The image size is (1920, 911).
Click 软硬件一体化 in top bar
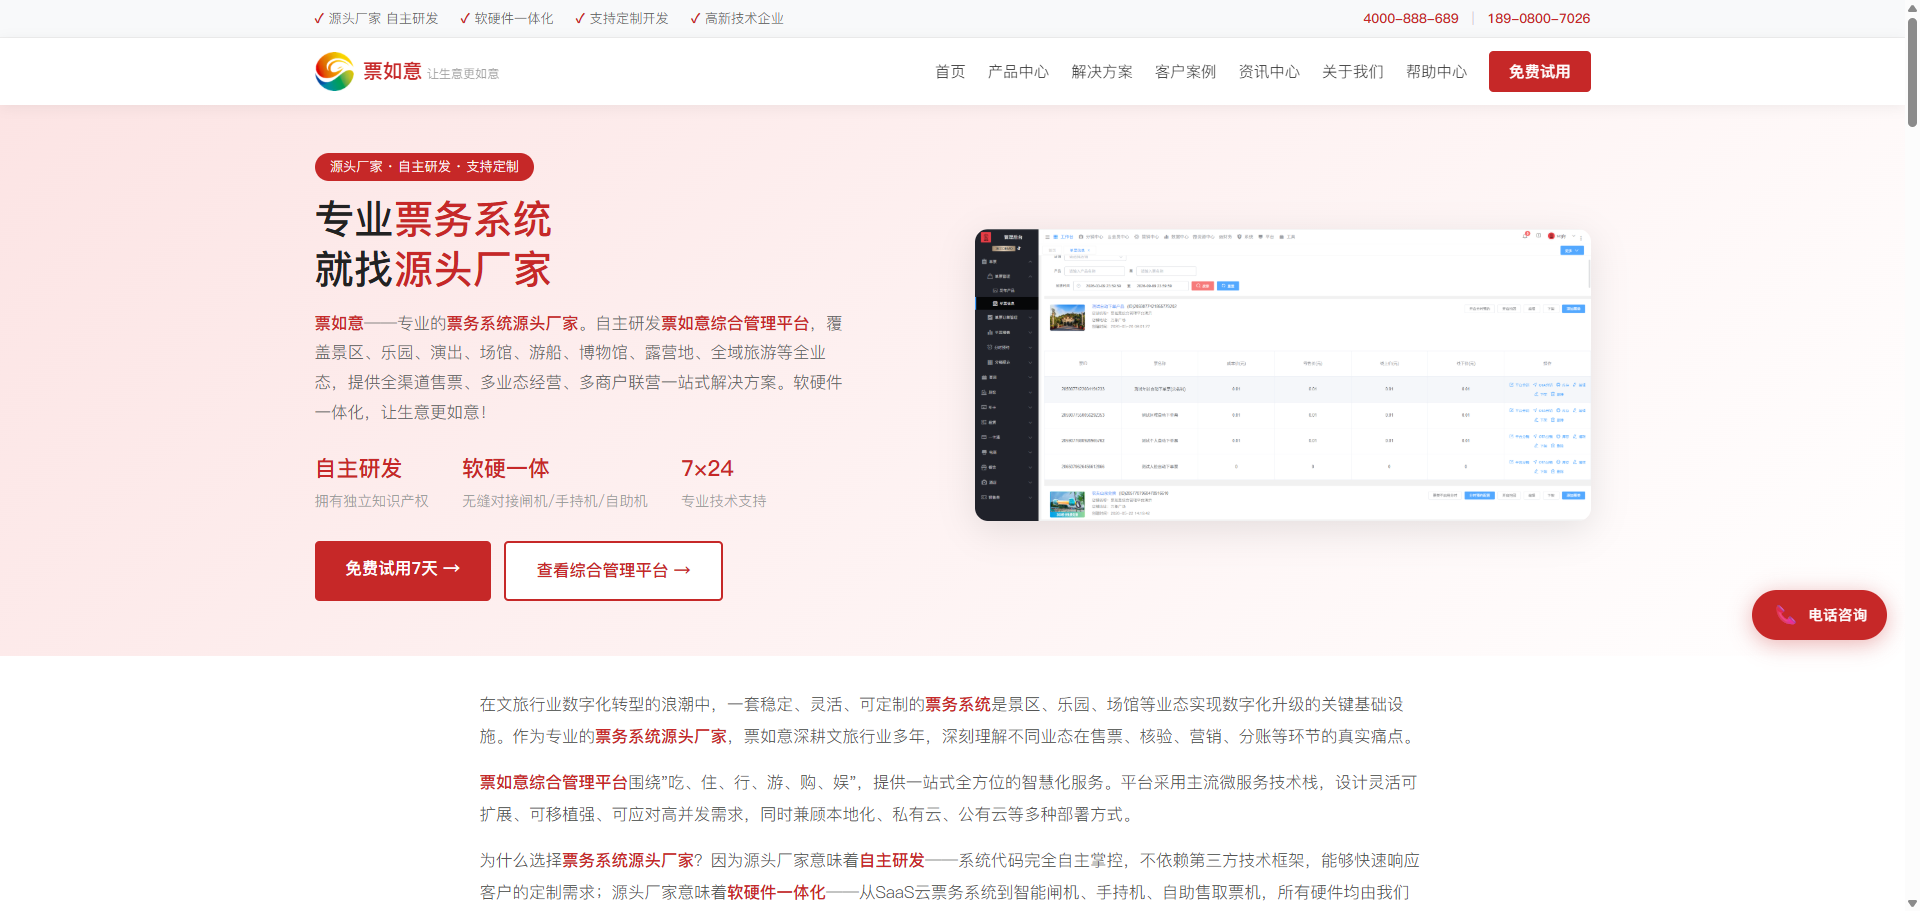[507, 18]
